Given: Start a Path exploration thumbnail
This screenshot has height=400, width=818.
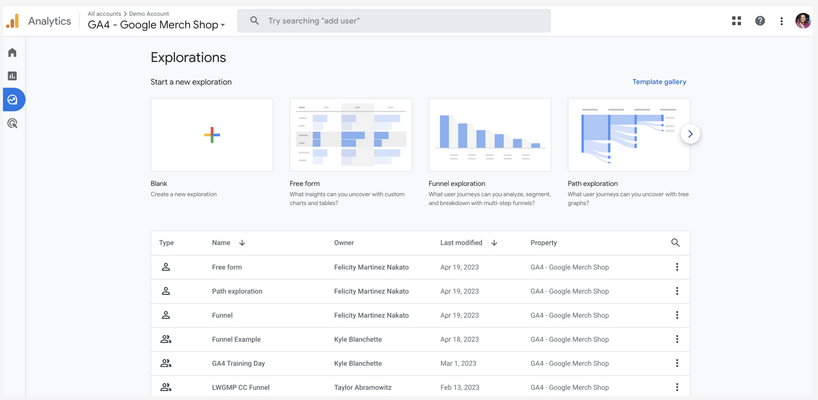Looking at the screenshot, I should [x=629, y=135].
